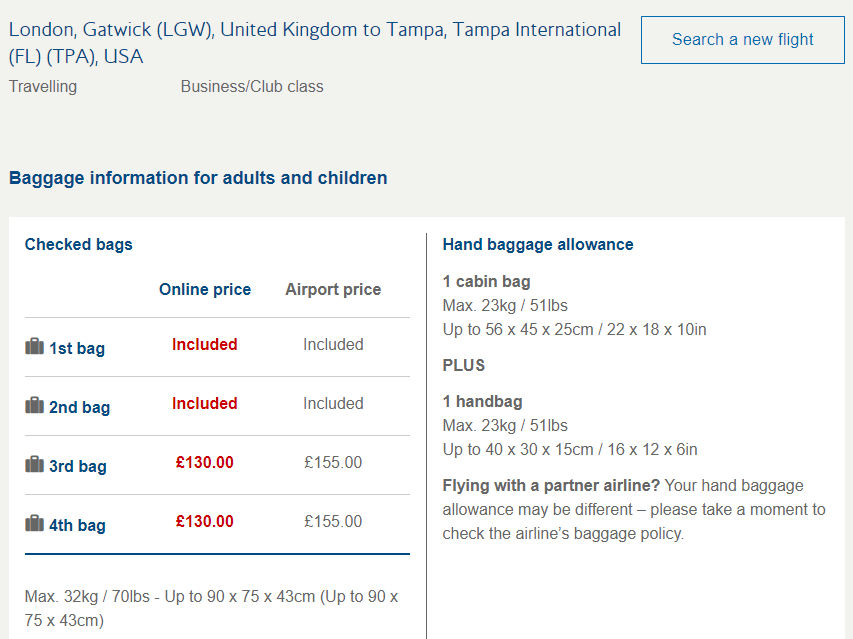Click the red Included price for 1st bag
The width and height of the screenshot is (853, 639).
pyautogui.click(x=205, y=345)
